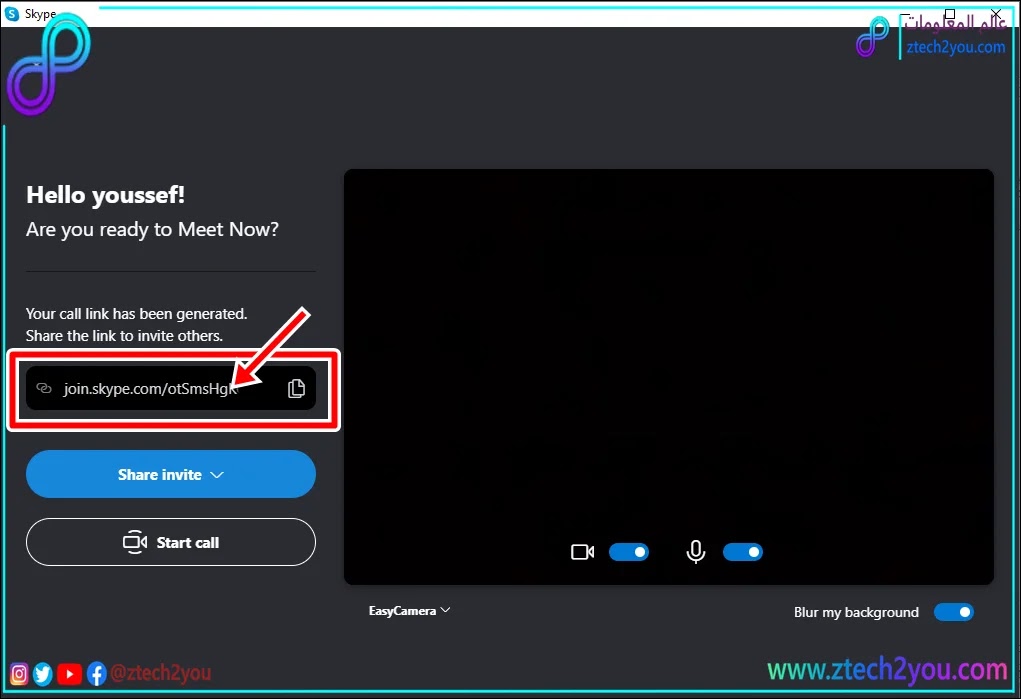Image resolution: width=1021 pixels, height=699 pixels.
Task: Click the "Are you ready to Meet Now?" text
Action: pos(152,229)
